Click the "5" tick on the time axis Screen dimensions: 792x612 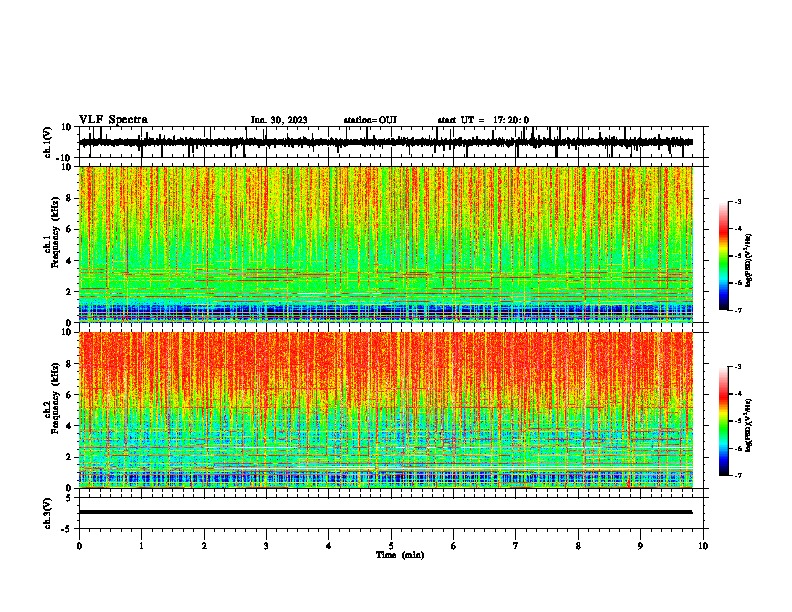point(391,546)
